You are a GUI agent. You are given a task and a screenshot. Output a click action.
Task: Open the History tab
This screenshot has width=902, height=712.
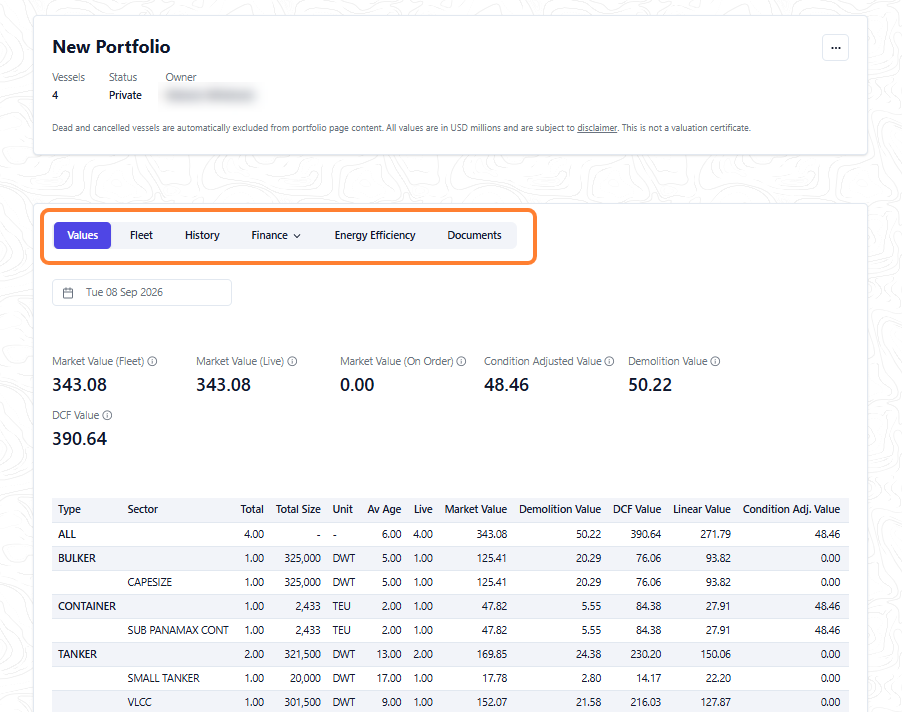(202, 235)
